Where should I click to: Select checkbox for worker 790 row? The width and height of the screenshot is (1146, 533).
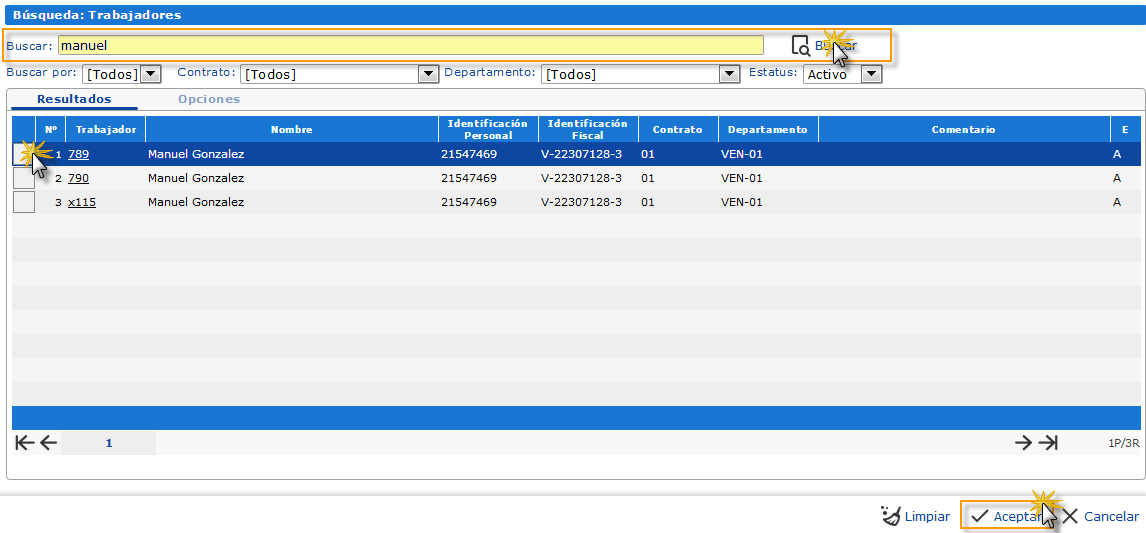pos(23,178)
